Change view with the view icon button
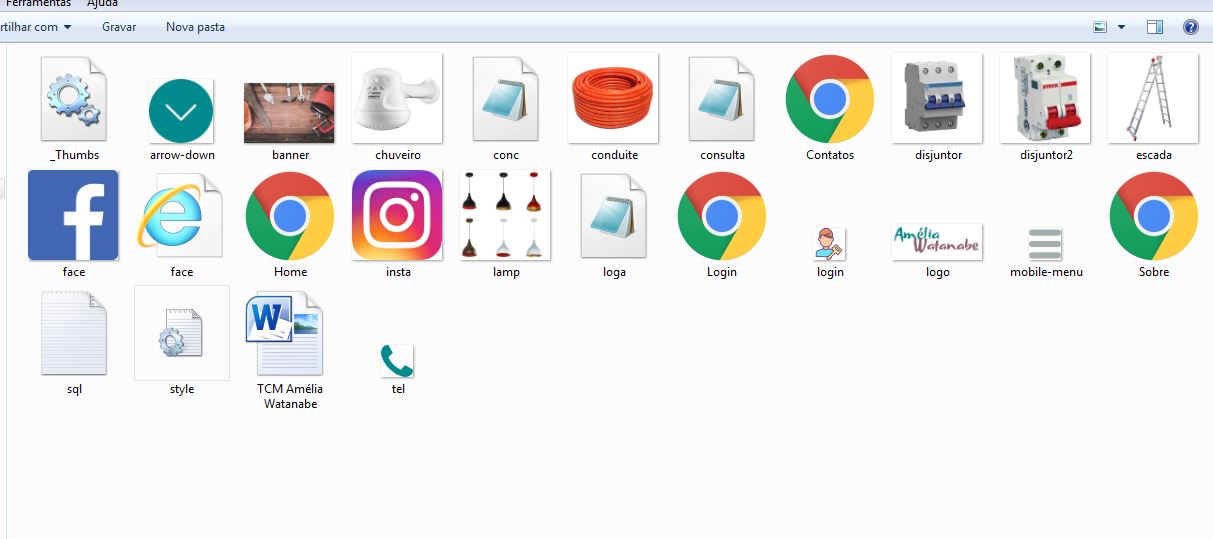 [x=1100, y=27]
